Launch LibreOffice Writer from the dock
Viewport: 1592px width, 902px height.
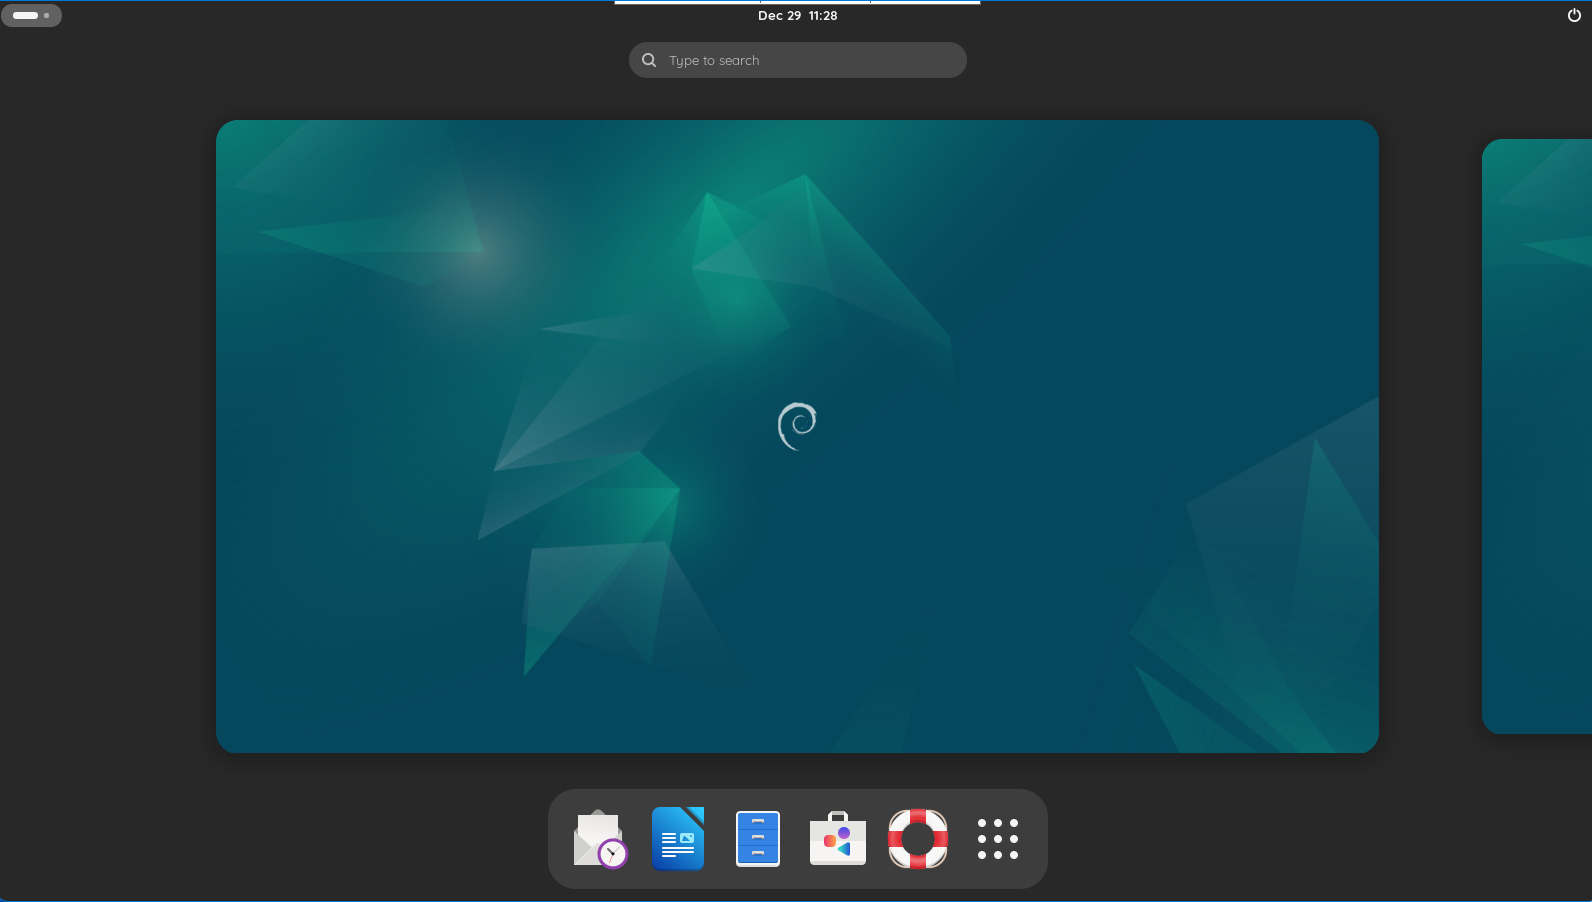click(x=678, y=839)
